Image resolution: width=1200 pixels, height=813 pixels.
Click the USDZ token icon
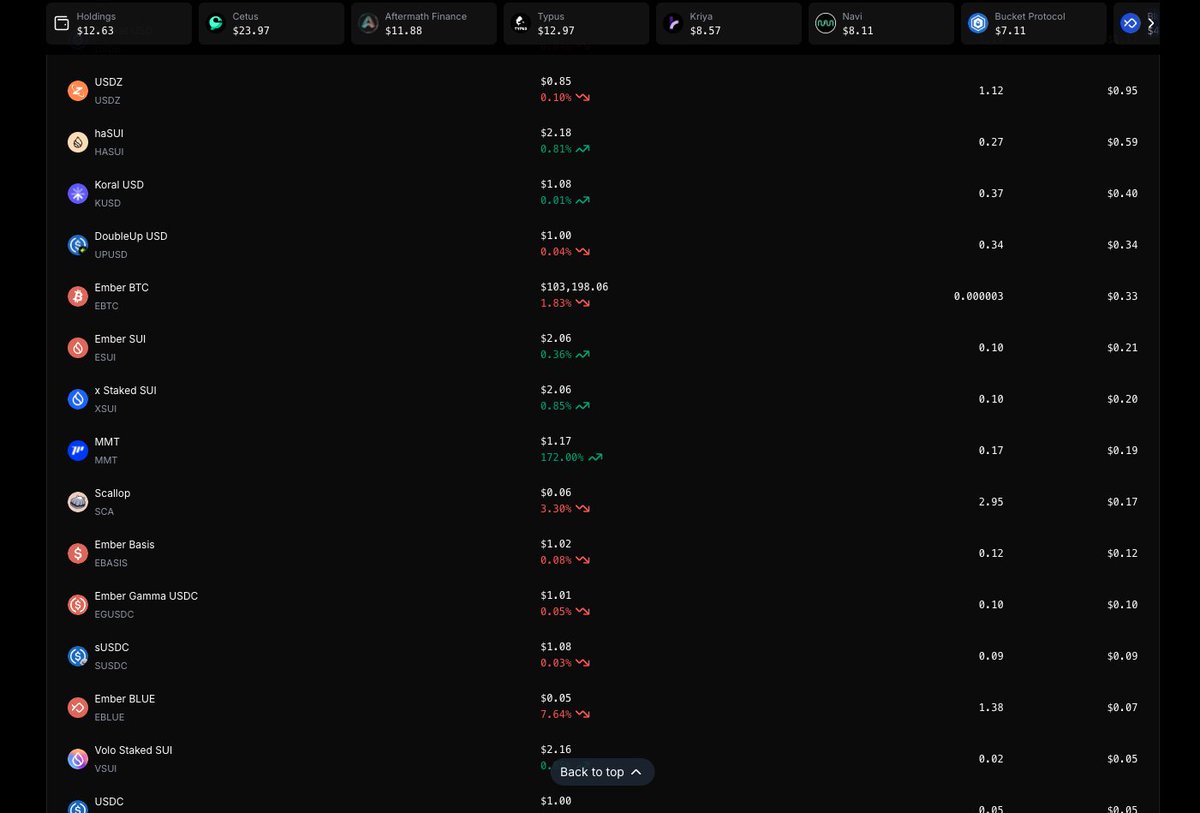coord(78,91)
